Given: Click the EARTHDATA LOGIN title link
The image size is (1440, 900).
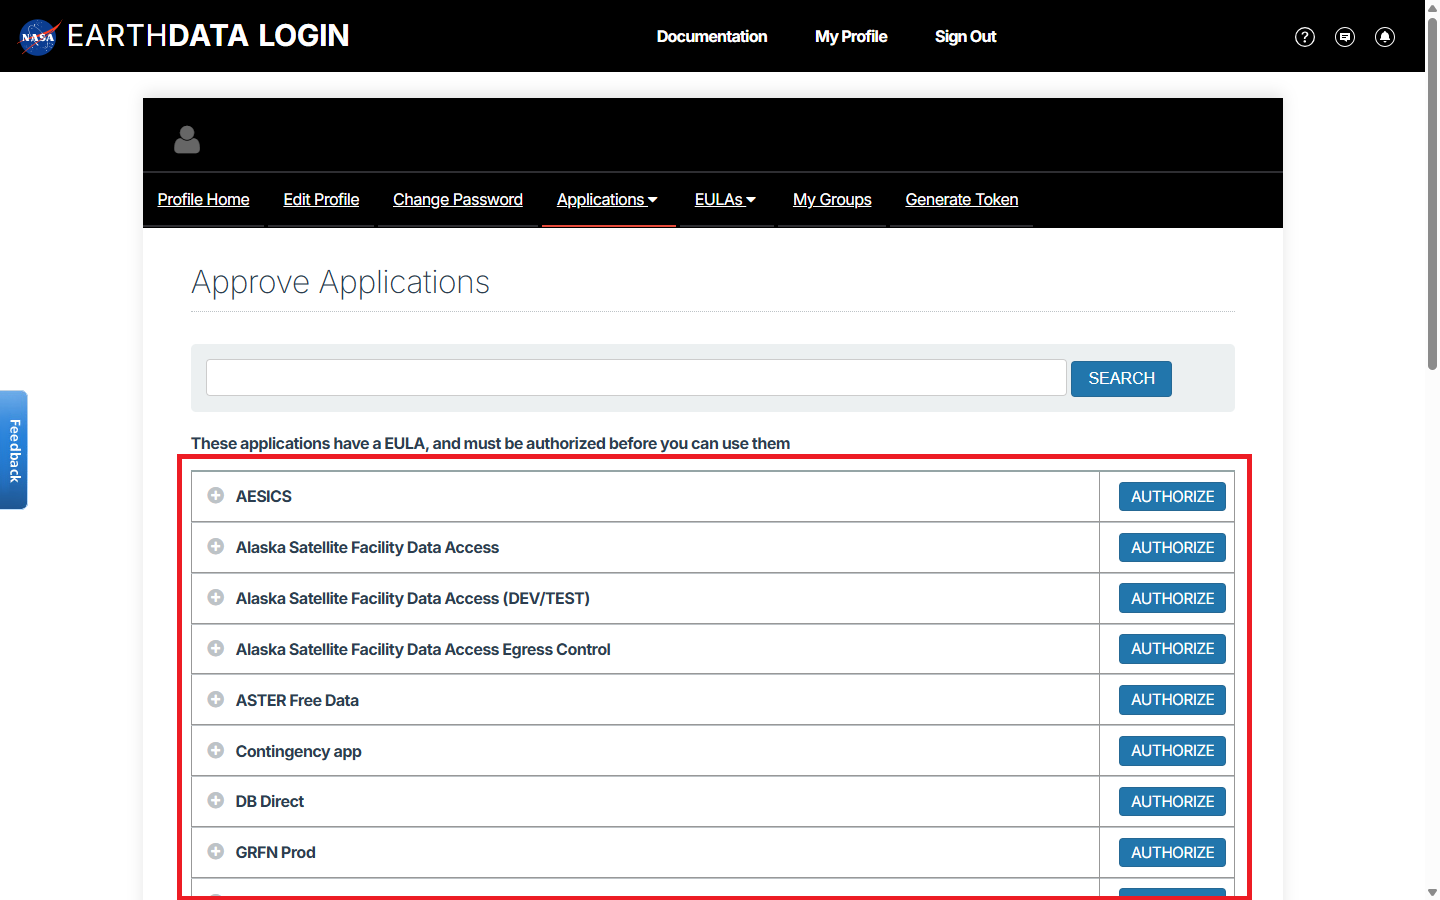Looking at the screenshot, I should pyautogui.click(x=208, y=36).
